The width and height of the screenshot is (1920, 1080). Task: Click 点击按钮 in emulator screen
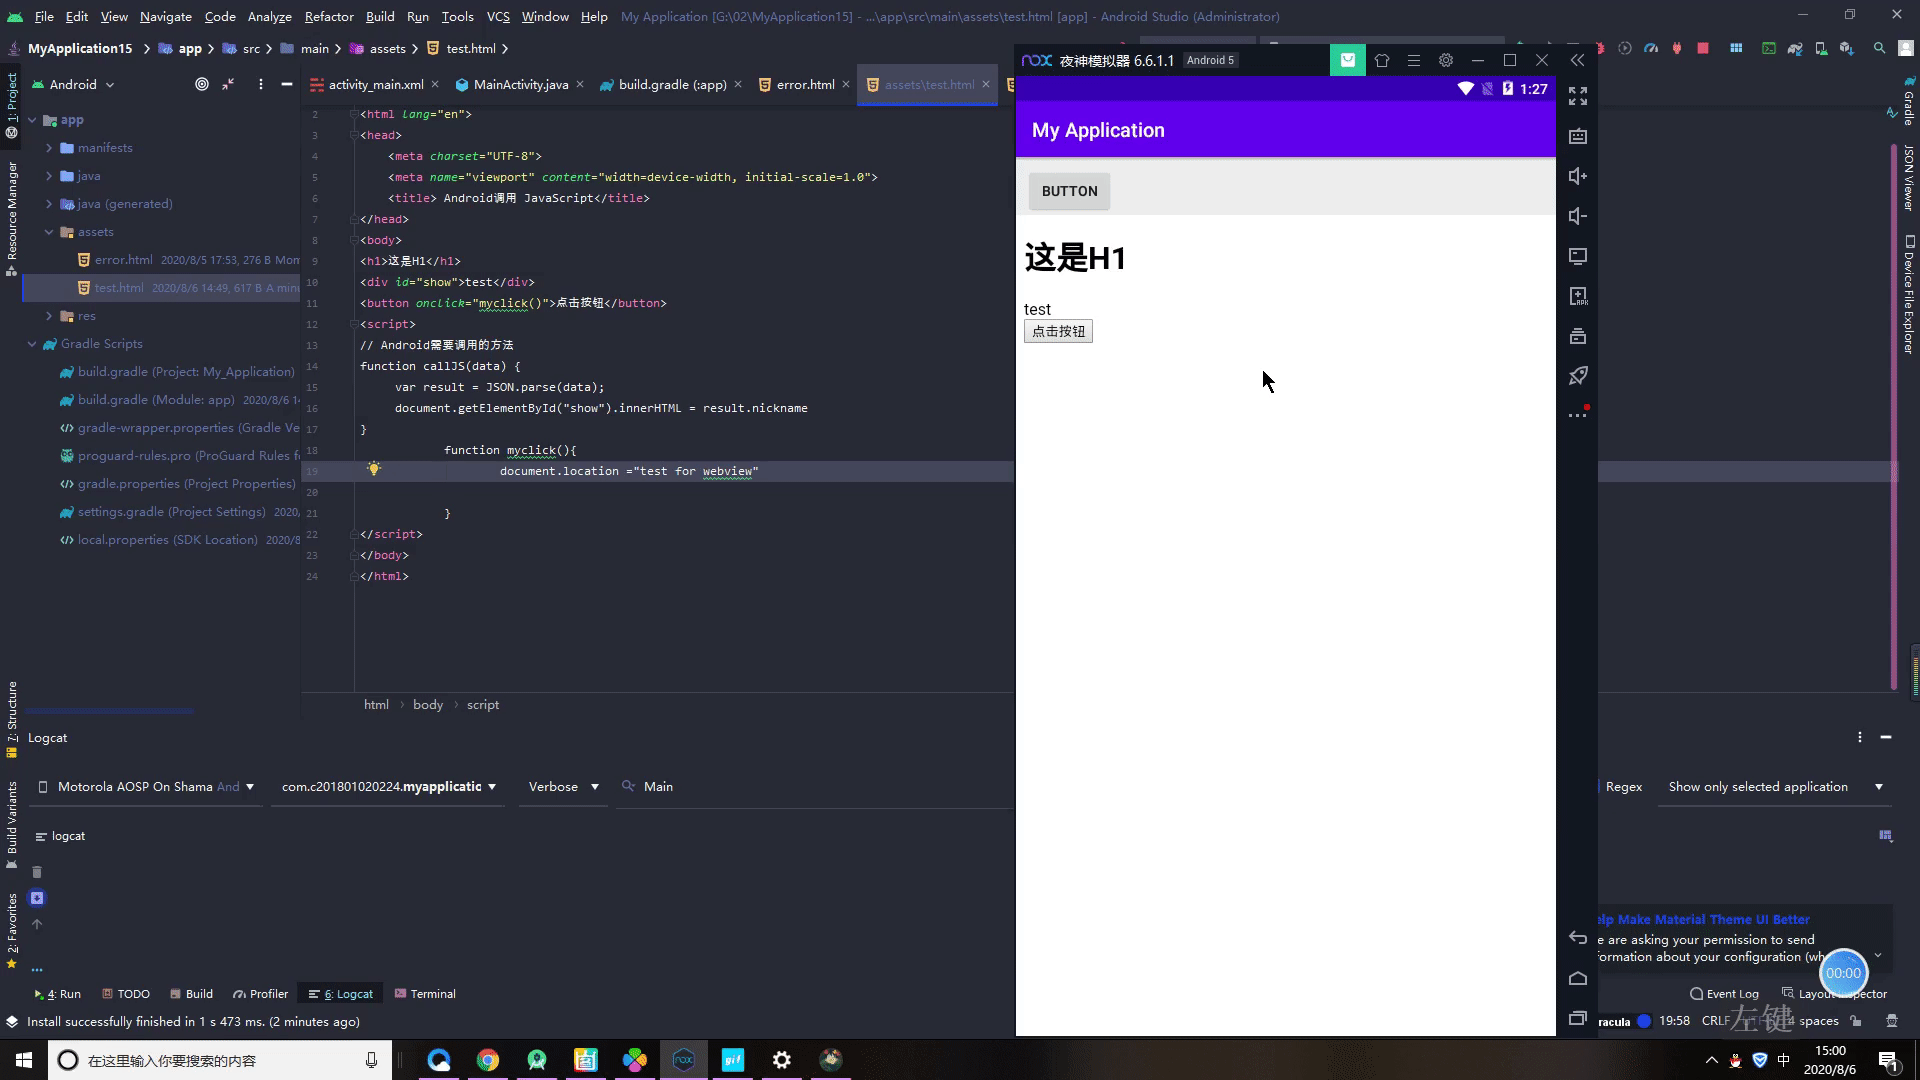pos(1059,331)
